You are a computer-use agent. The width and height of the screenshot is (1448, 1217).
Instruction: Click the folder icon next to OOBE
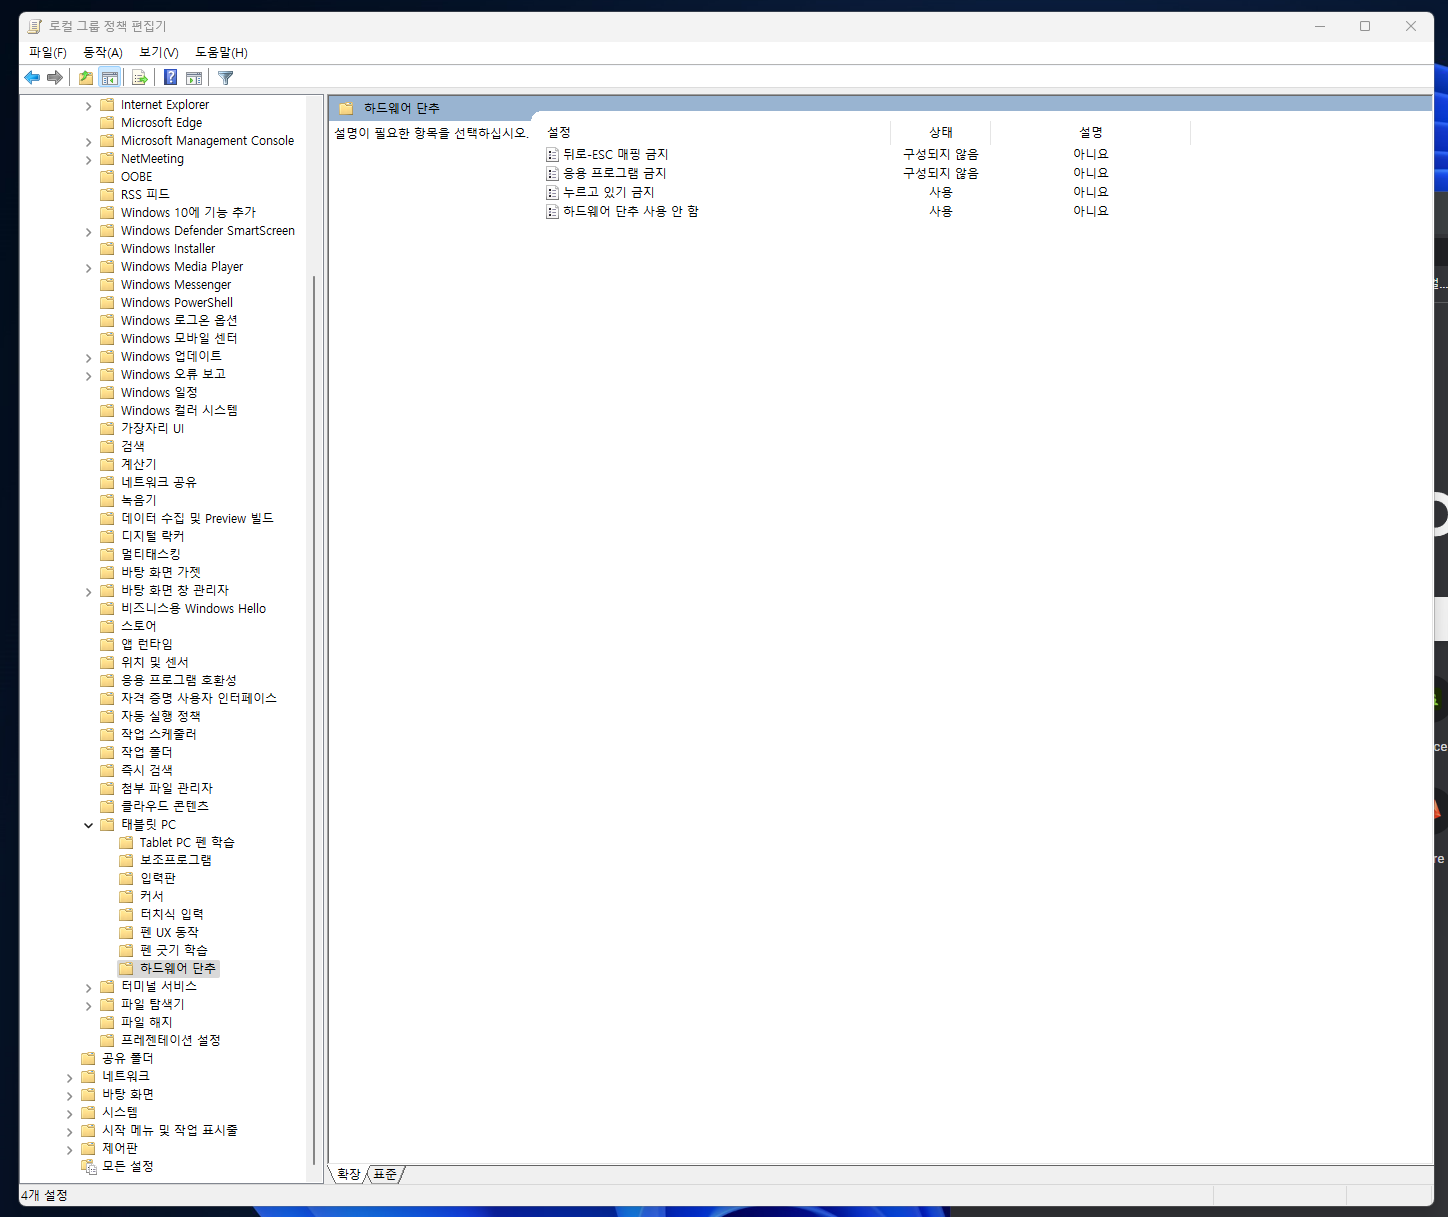pos(107,176)
